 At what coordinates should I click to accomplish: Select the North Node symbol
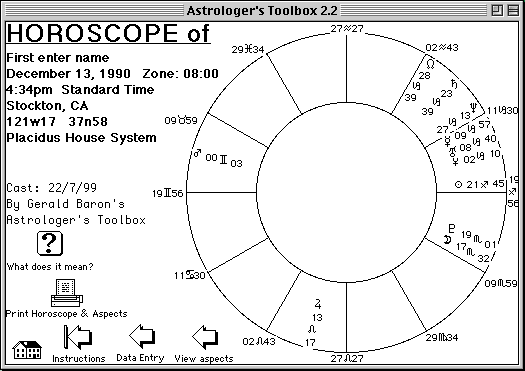pyautogui.click(x=431, y=64)
